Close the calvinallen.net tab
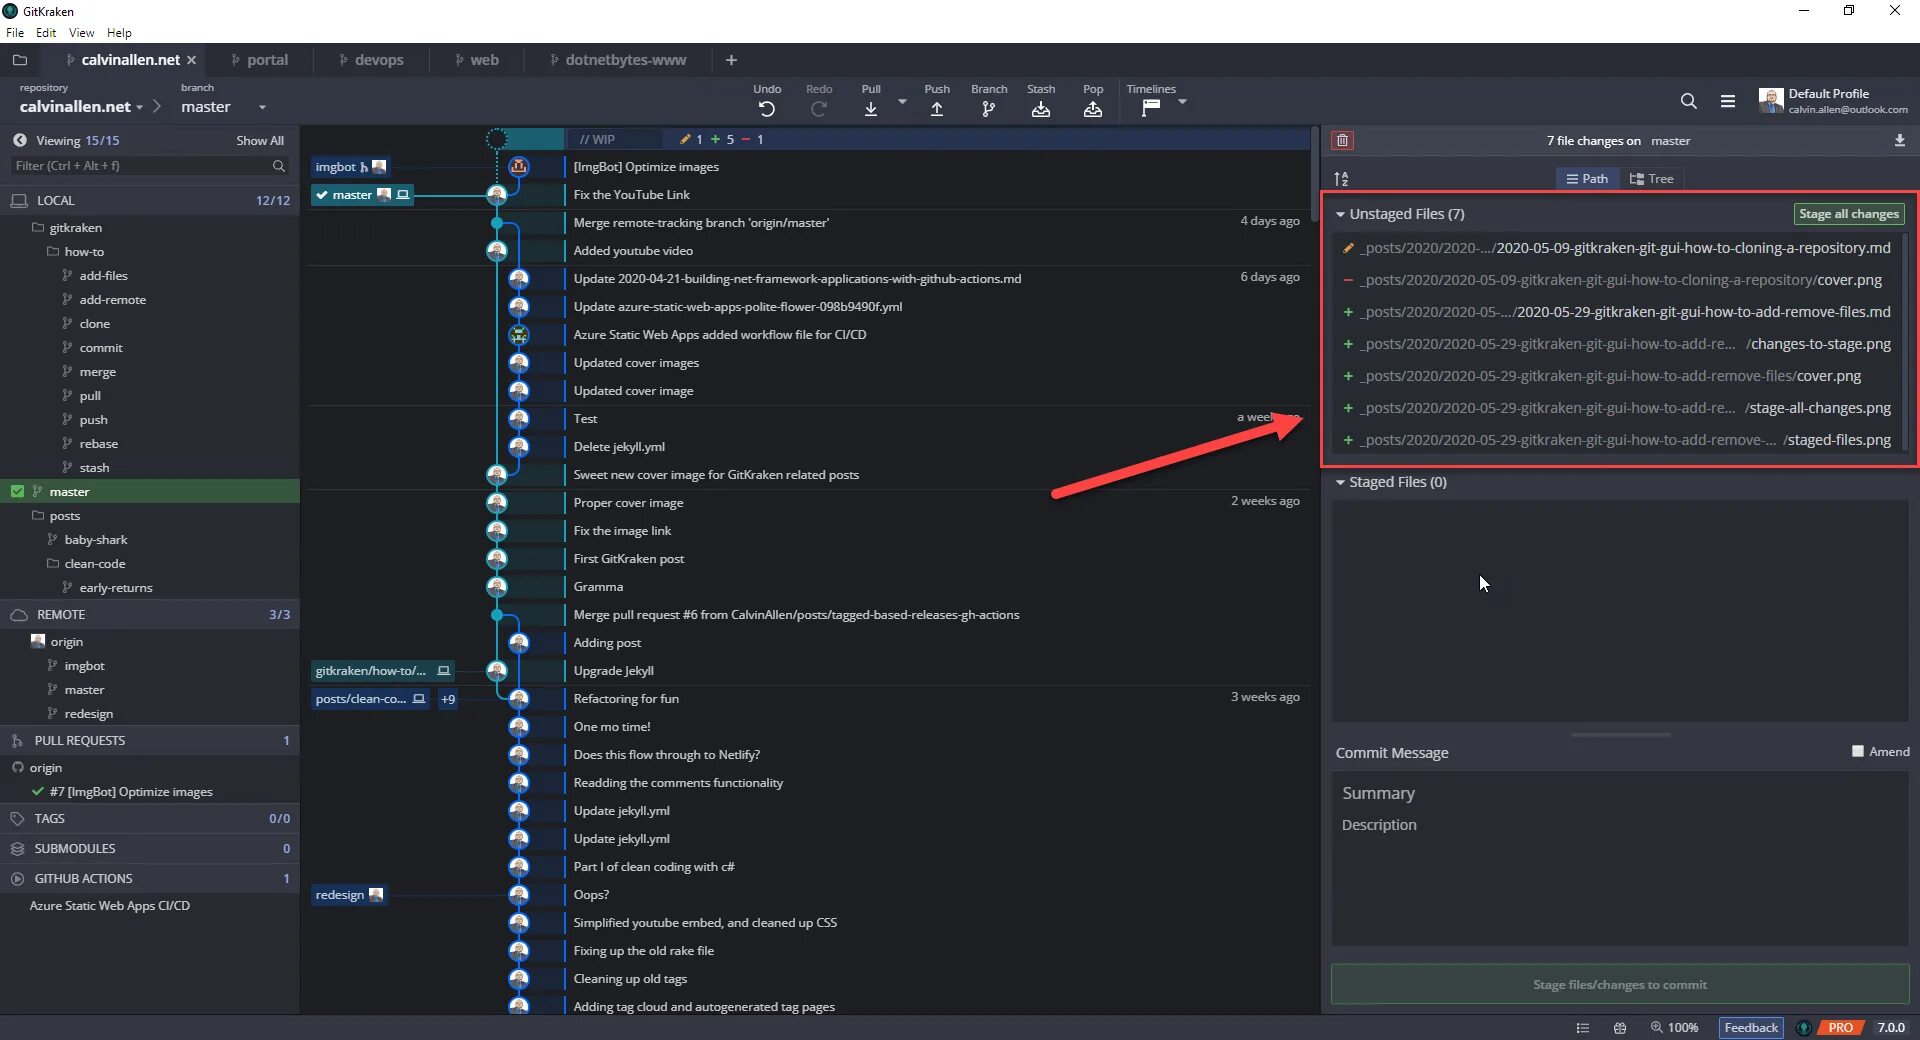The width and height of the screenshot is (1920, 1040). point(191,60)
